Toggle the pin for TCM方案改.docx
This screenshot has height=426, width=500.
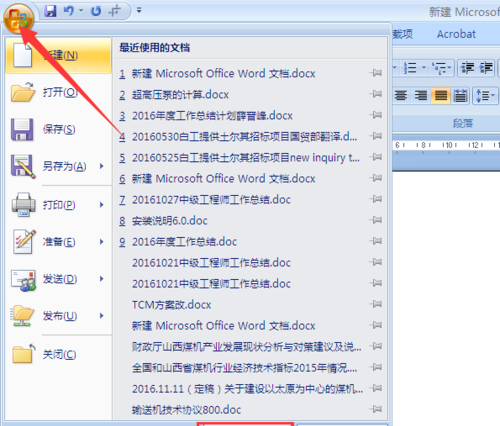376,304
